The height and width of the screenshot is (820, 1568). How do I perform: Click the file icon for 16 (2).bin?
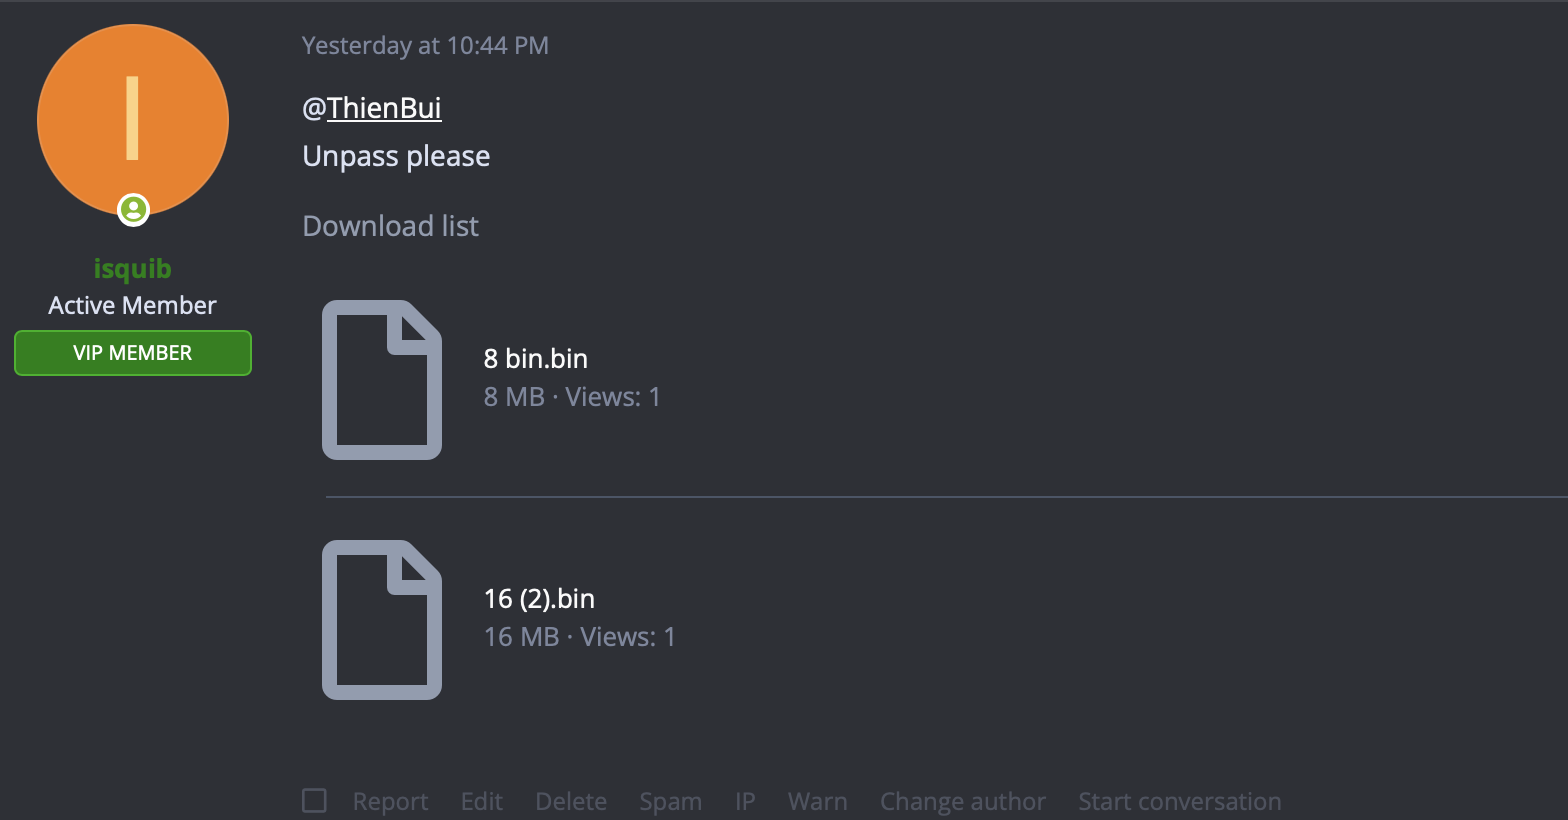coord(381,619)
